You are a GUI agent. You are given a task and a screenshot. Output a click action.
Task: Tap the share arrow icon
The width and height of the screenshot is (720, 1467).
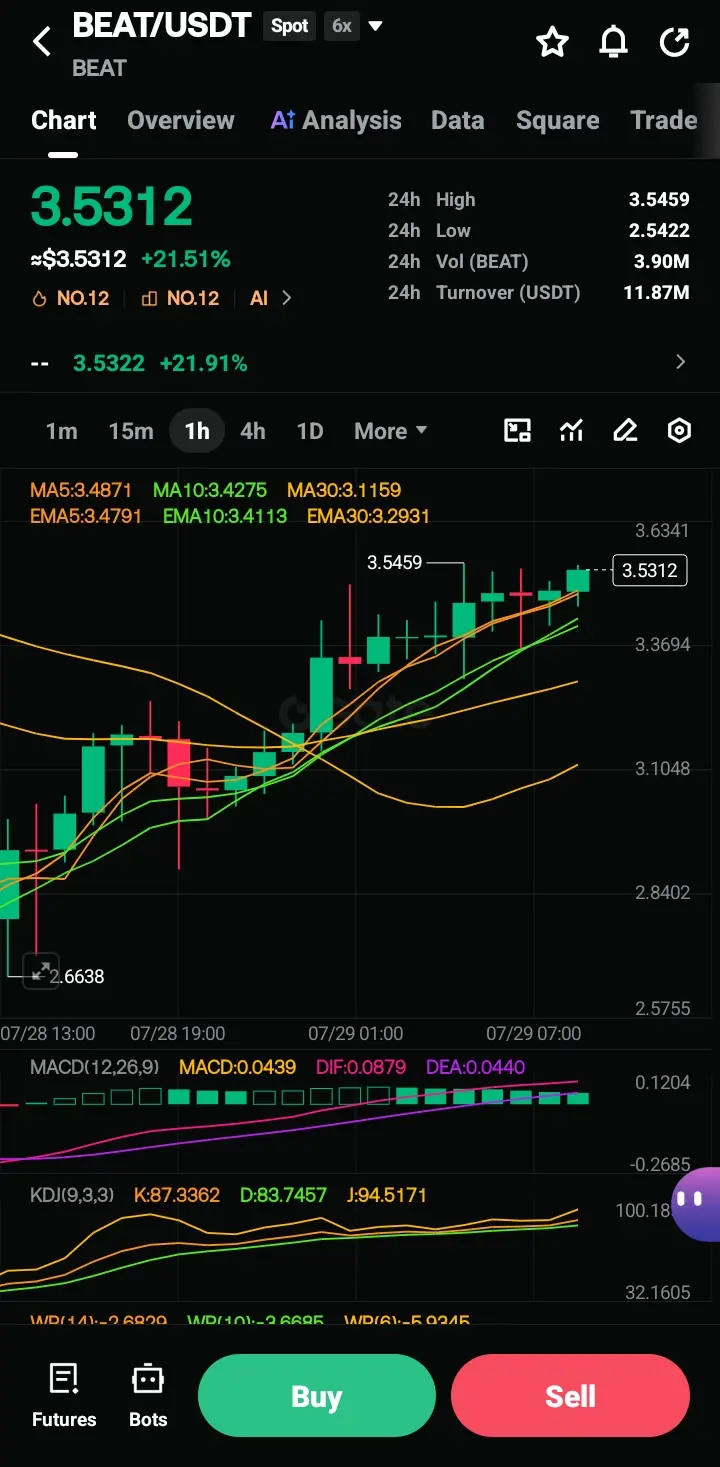[x=675, y=42]
